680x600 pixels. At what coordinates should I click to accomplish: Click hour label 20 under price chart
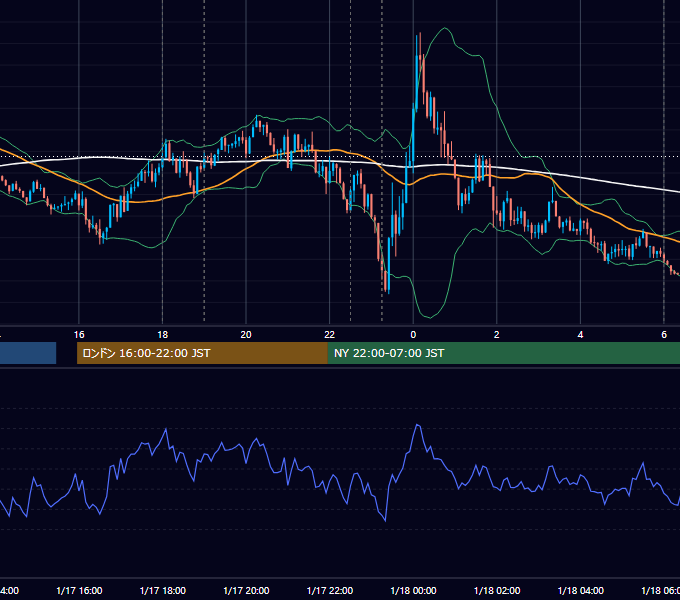[246, 335]
